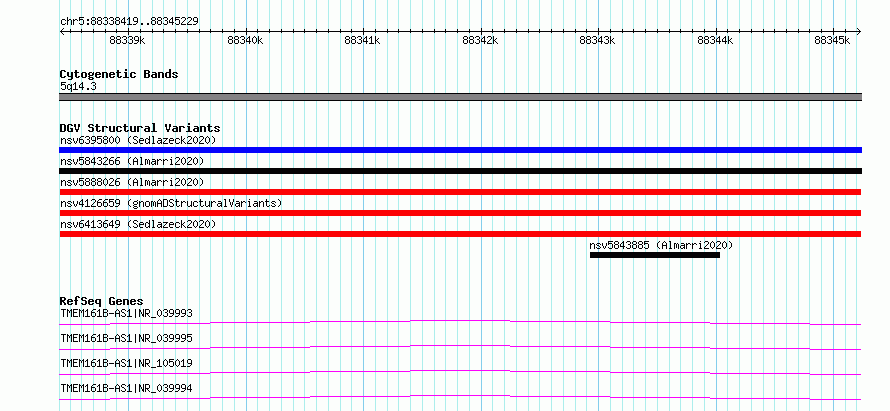
Task: Click the magenta NR_039993 transcript line
Action: [x=460, y=322]
